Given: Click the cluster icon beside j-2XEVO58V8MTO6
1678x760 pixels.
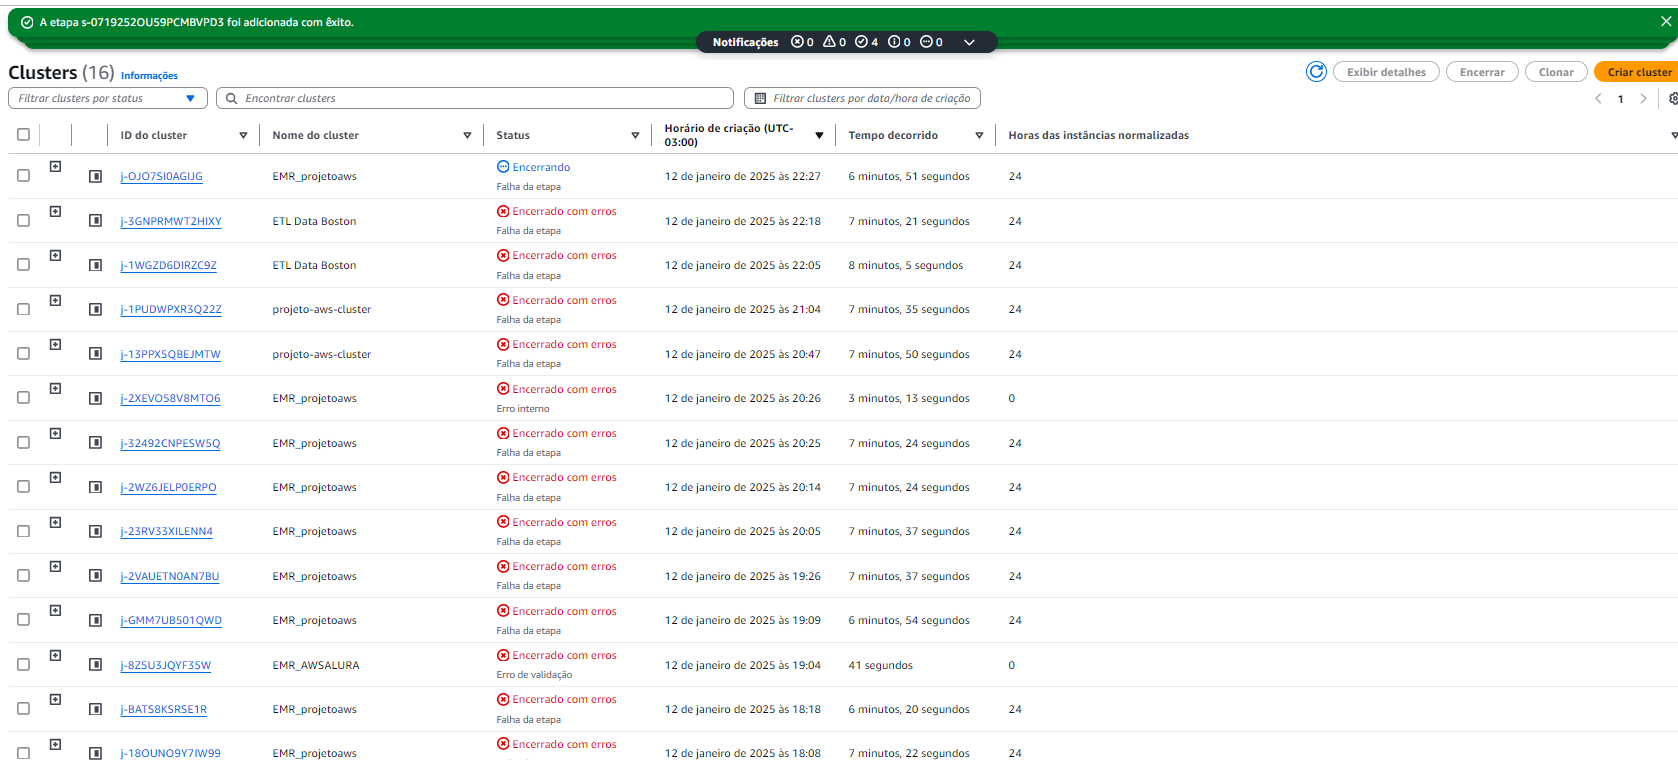Looking at the screenshot, I should tap(95, 398).
